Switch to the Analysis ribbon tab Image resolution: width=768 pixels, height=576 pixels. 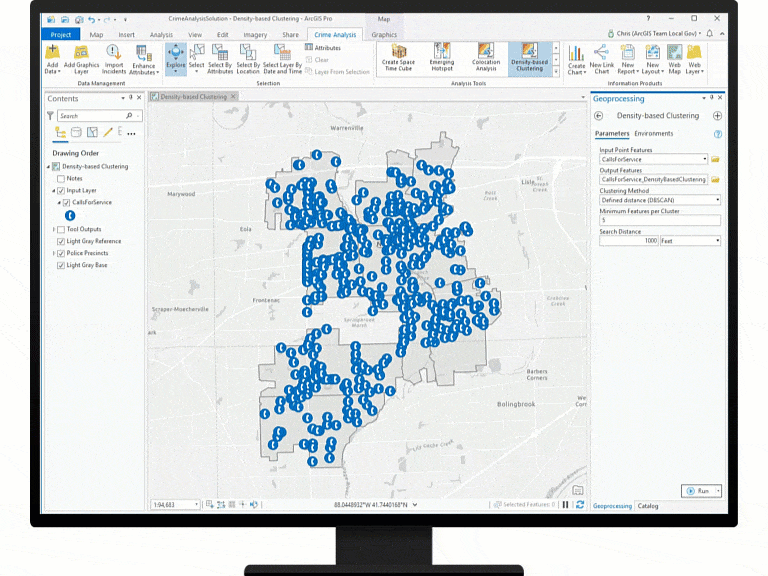(x=161, y=35)
